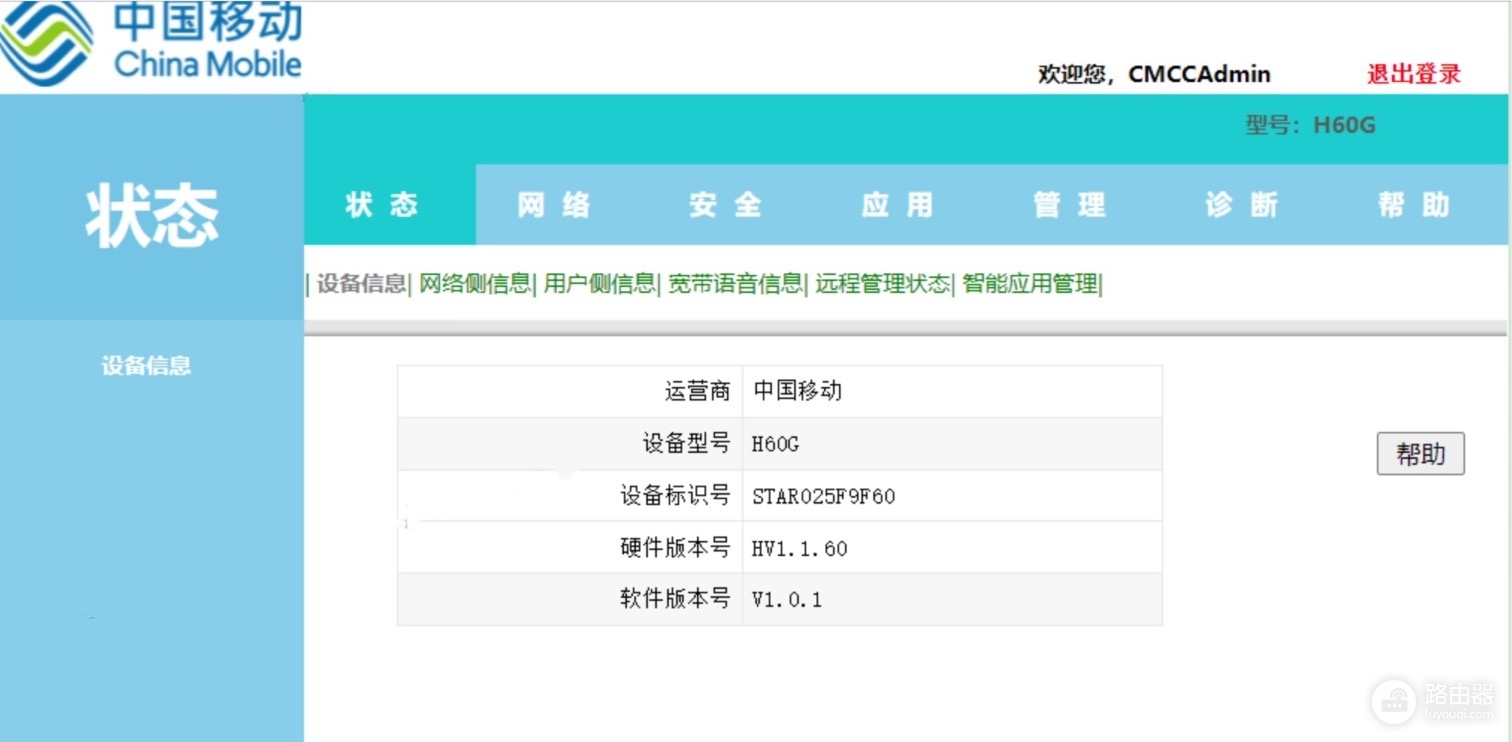Click the V1.0.1 software version
Image resolution: width=1512 pixels, height=742 pixels.
[x=787, y=600]
